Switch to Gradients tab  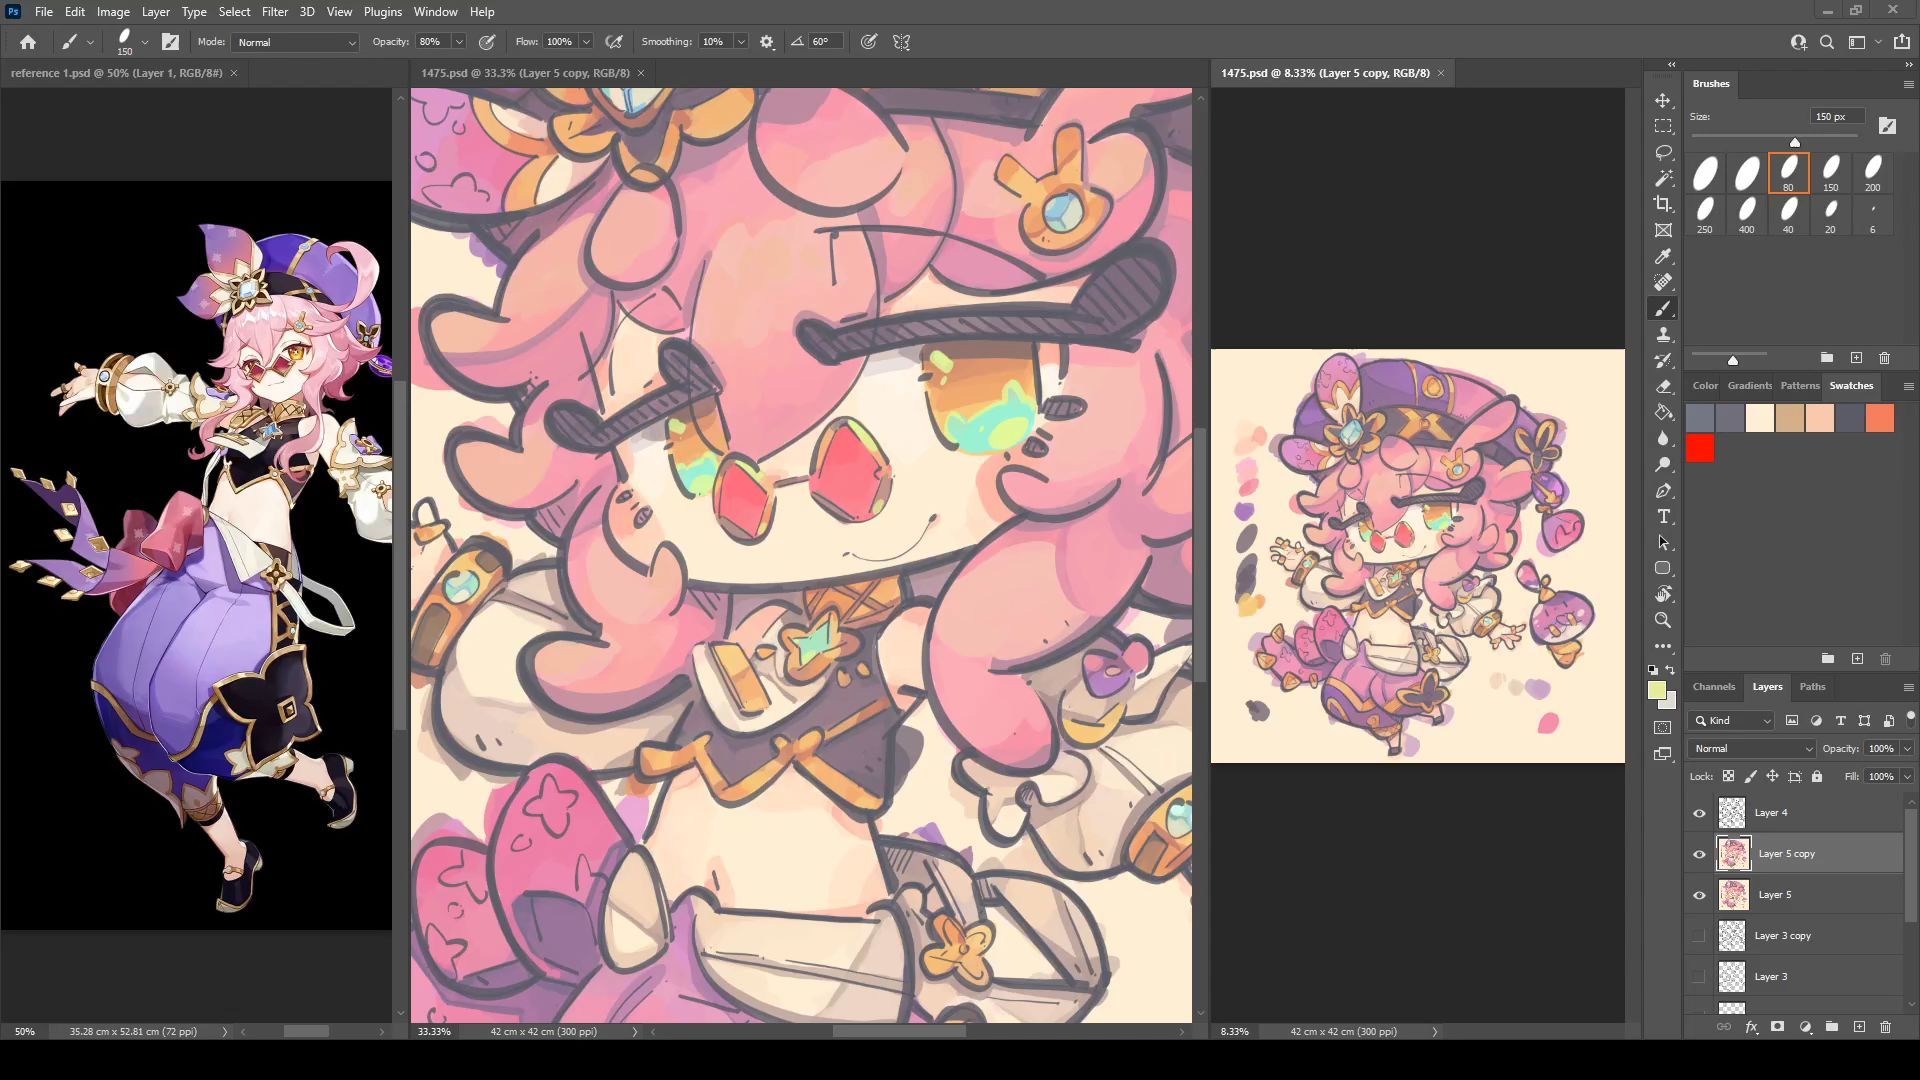click(1749, 385)
